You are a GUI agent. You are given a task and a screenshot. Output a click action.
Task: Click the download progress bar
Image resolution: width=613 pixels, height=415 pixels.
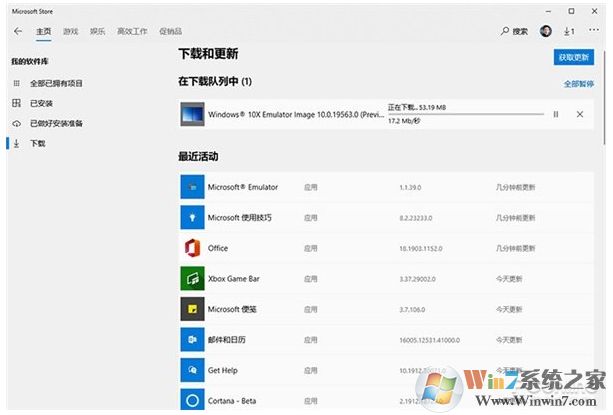pyautogui.click(x=466, y=114)
